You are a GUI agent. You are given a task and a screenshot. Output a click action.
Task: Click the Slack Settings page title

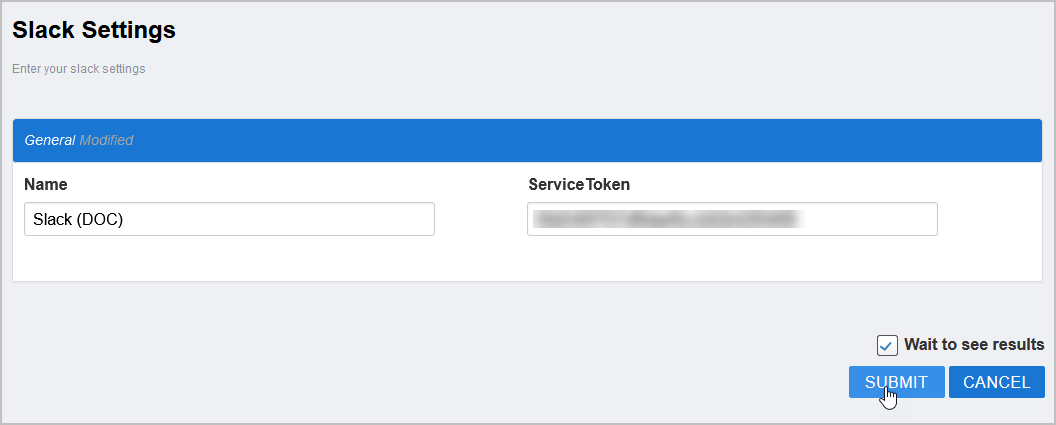click(94, 31)
